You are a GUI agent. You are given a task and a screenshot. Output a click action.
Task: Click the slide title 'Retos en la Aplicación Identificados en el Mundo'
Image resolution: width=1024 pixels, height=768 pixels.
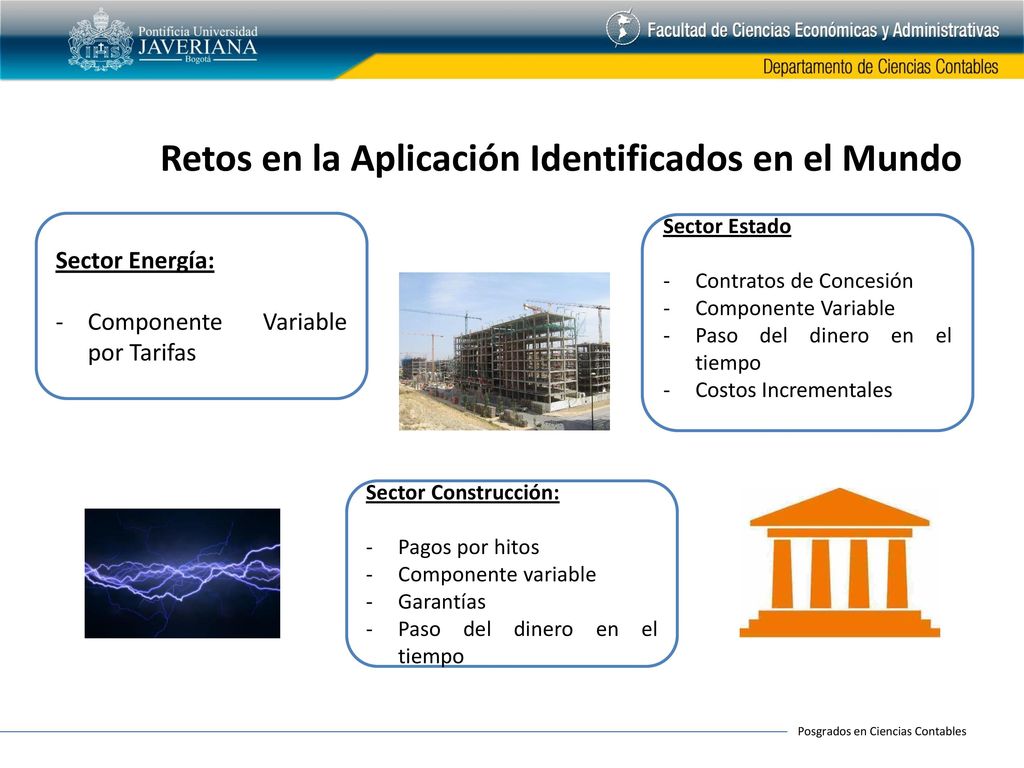point(561,158)
